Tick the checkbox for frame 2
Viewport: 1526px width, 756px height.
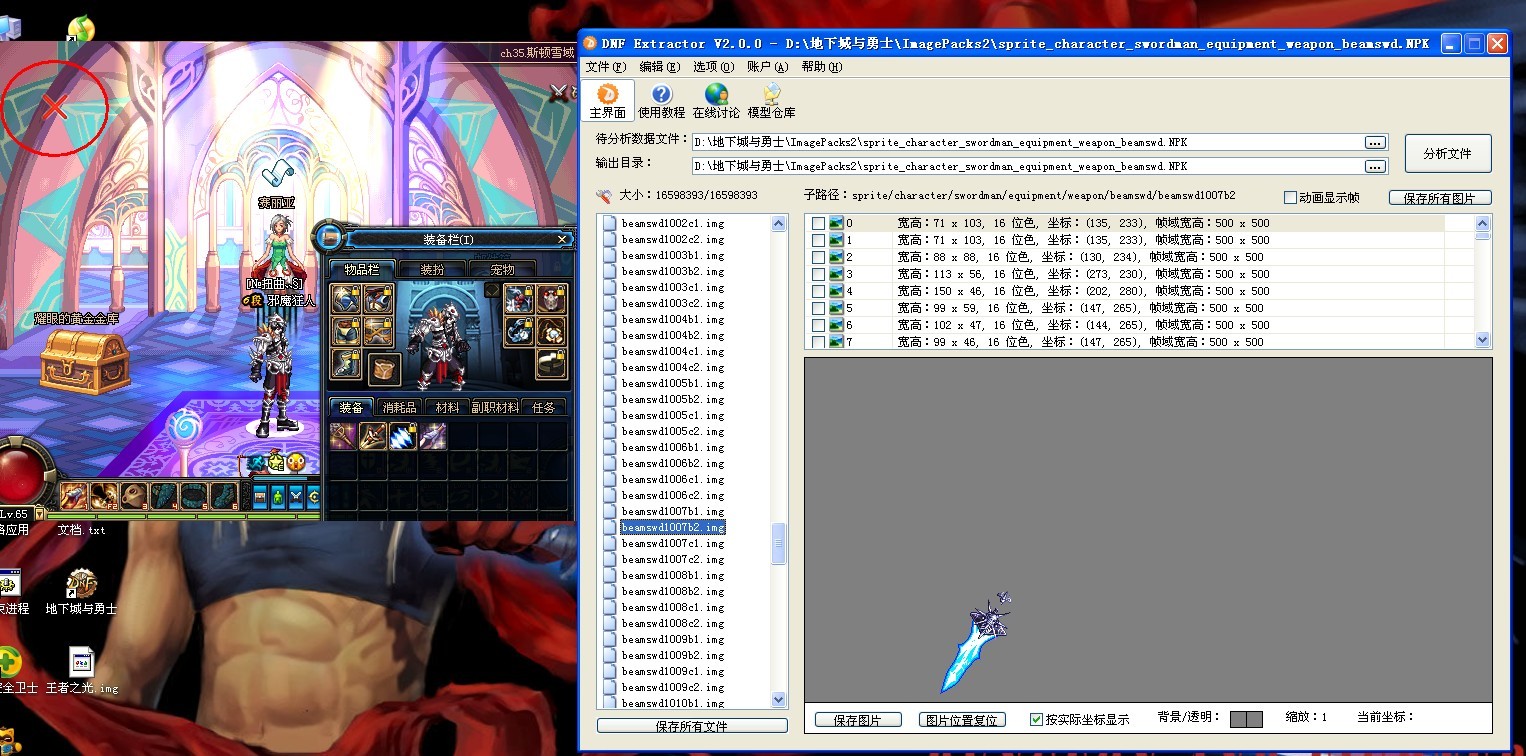point(818,257)
